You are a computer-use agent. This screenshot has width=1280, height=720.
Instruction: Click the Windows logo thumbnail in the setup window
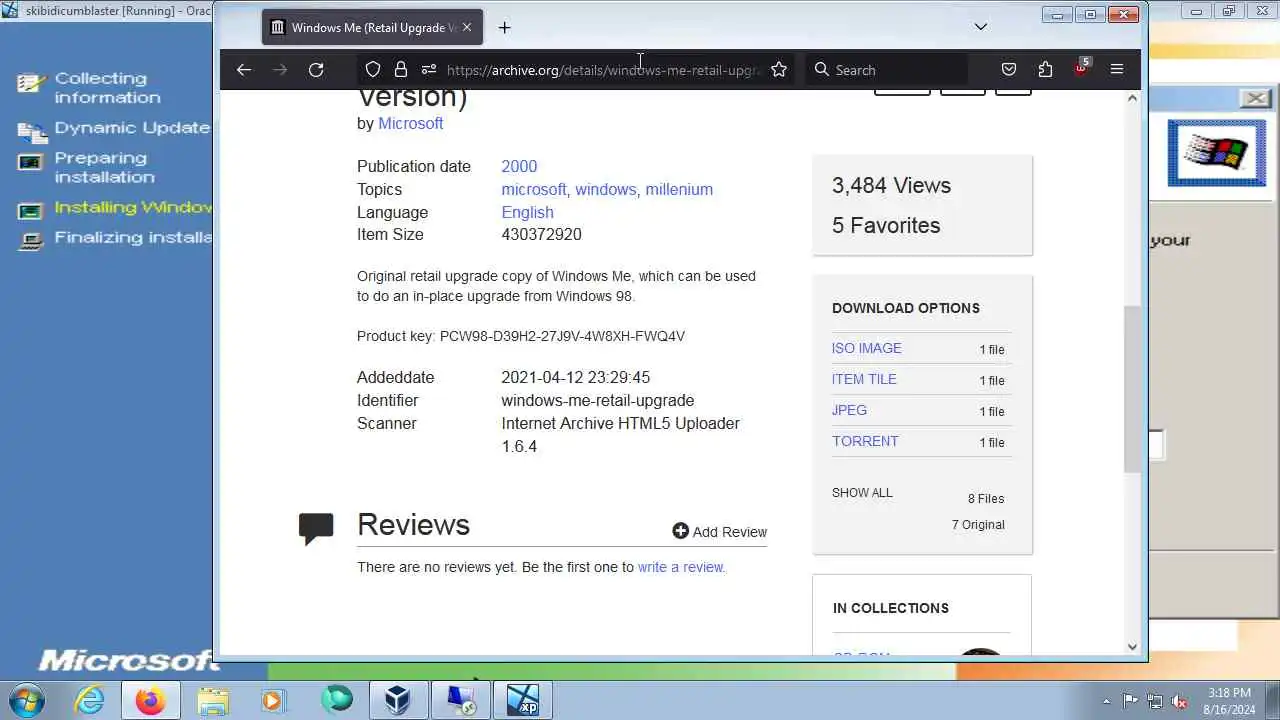(x=1217, y=152)
